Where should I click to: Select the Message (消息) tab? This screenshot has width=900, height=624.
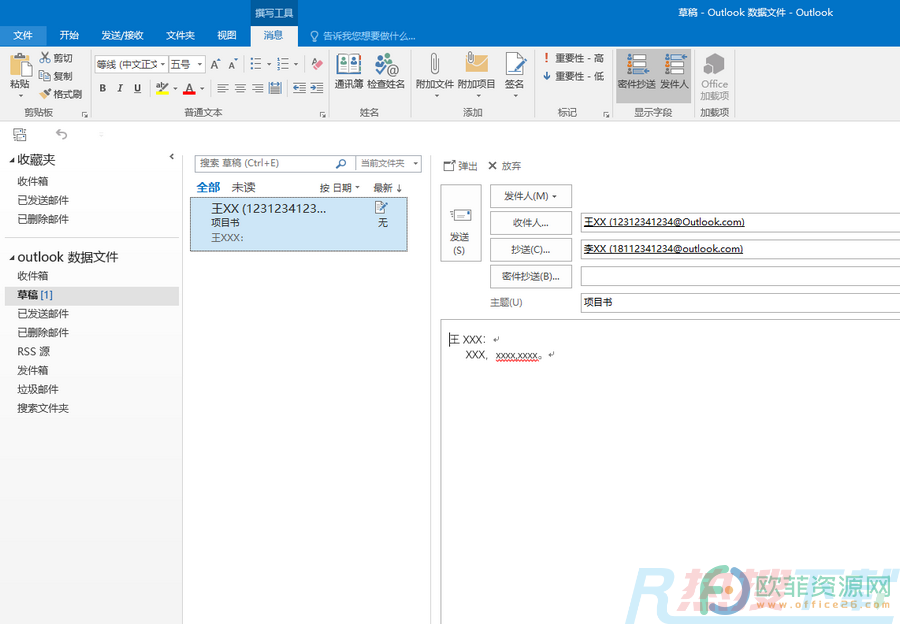(x=273, y=35)
